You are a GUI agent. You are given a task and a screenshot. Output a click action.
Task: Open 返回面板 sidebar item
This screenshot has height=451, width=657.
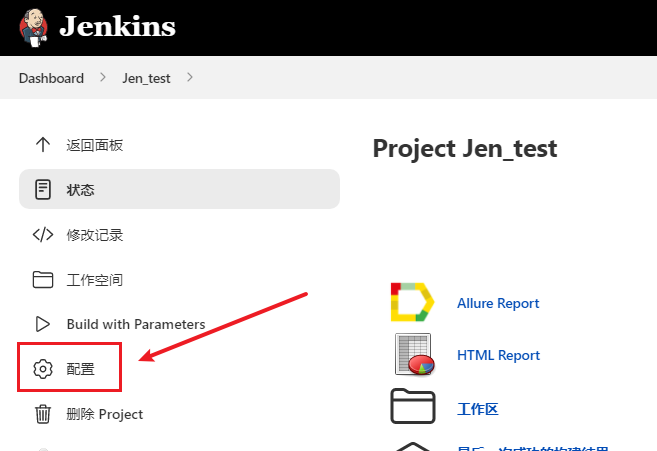pos(95,145)
